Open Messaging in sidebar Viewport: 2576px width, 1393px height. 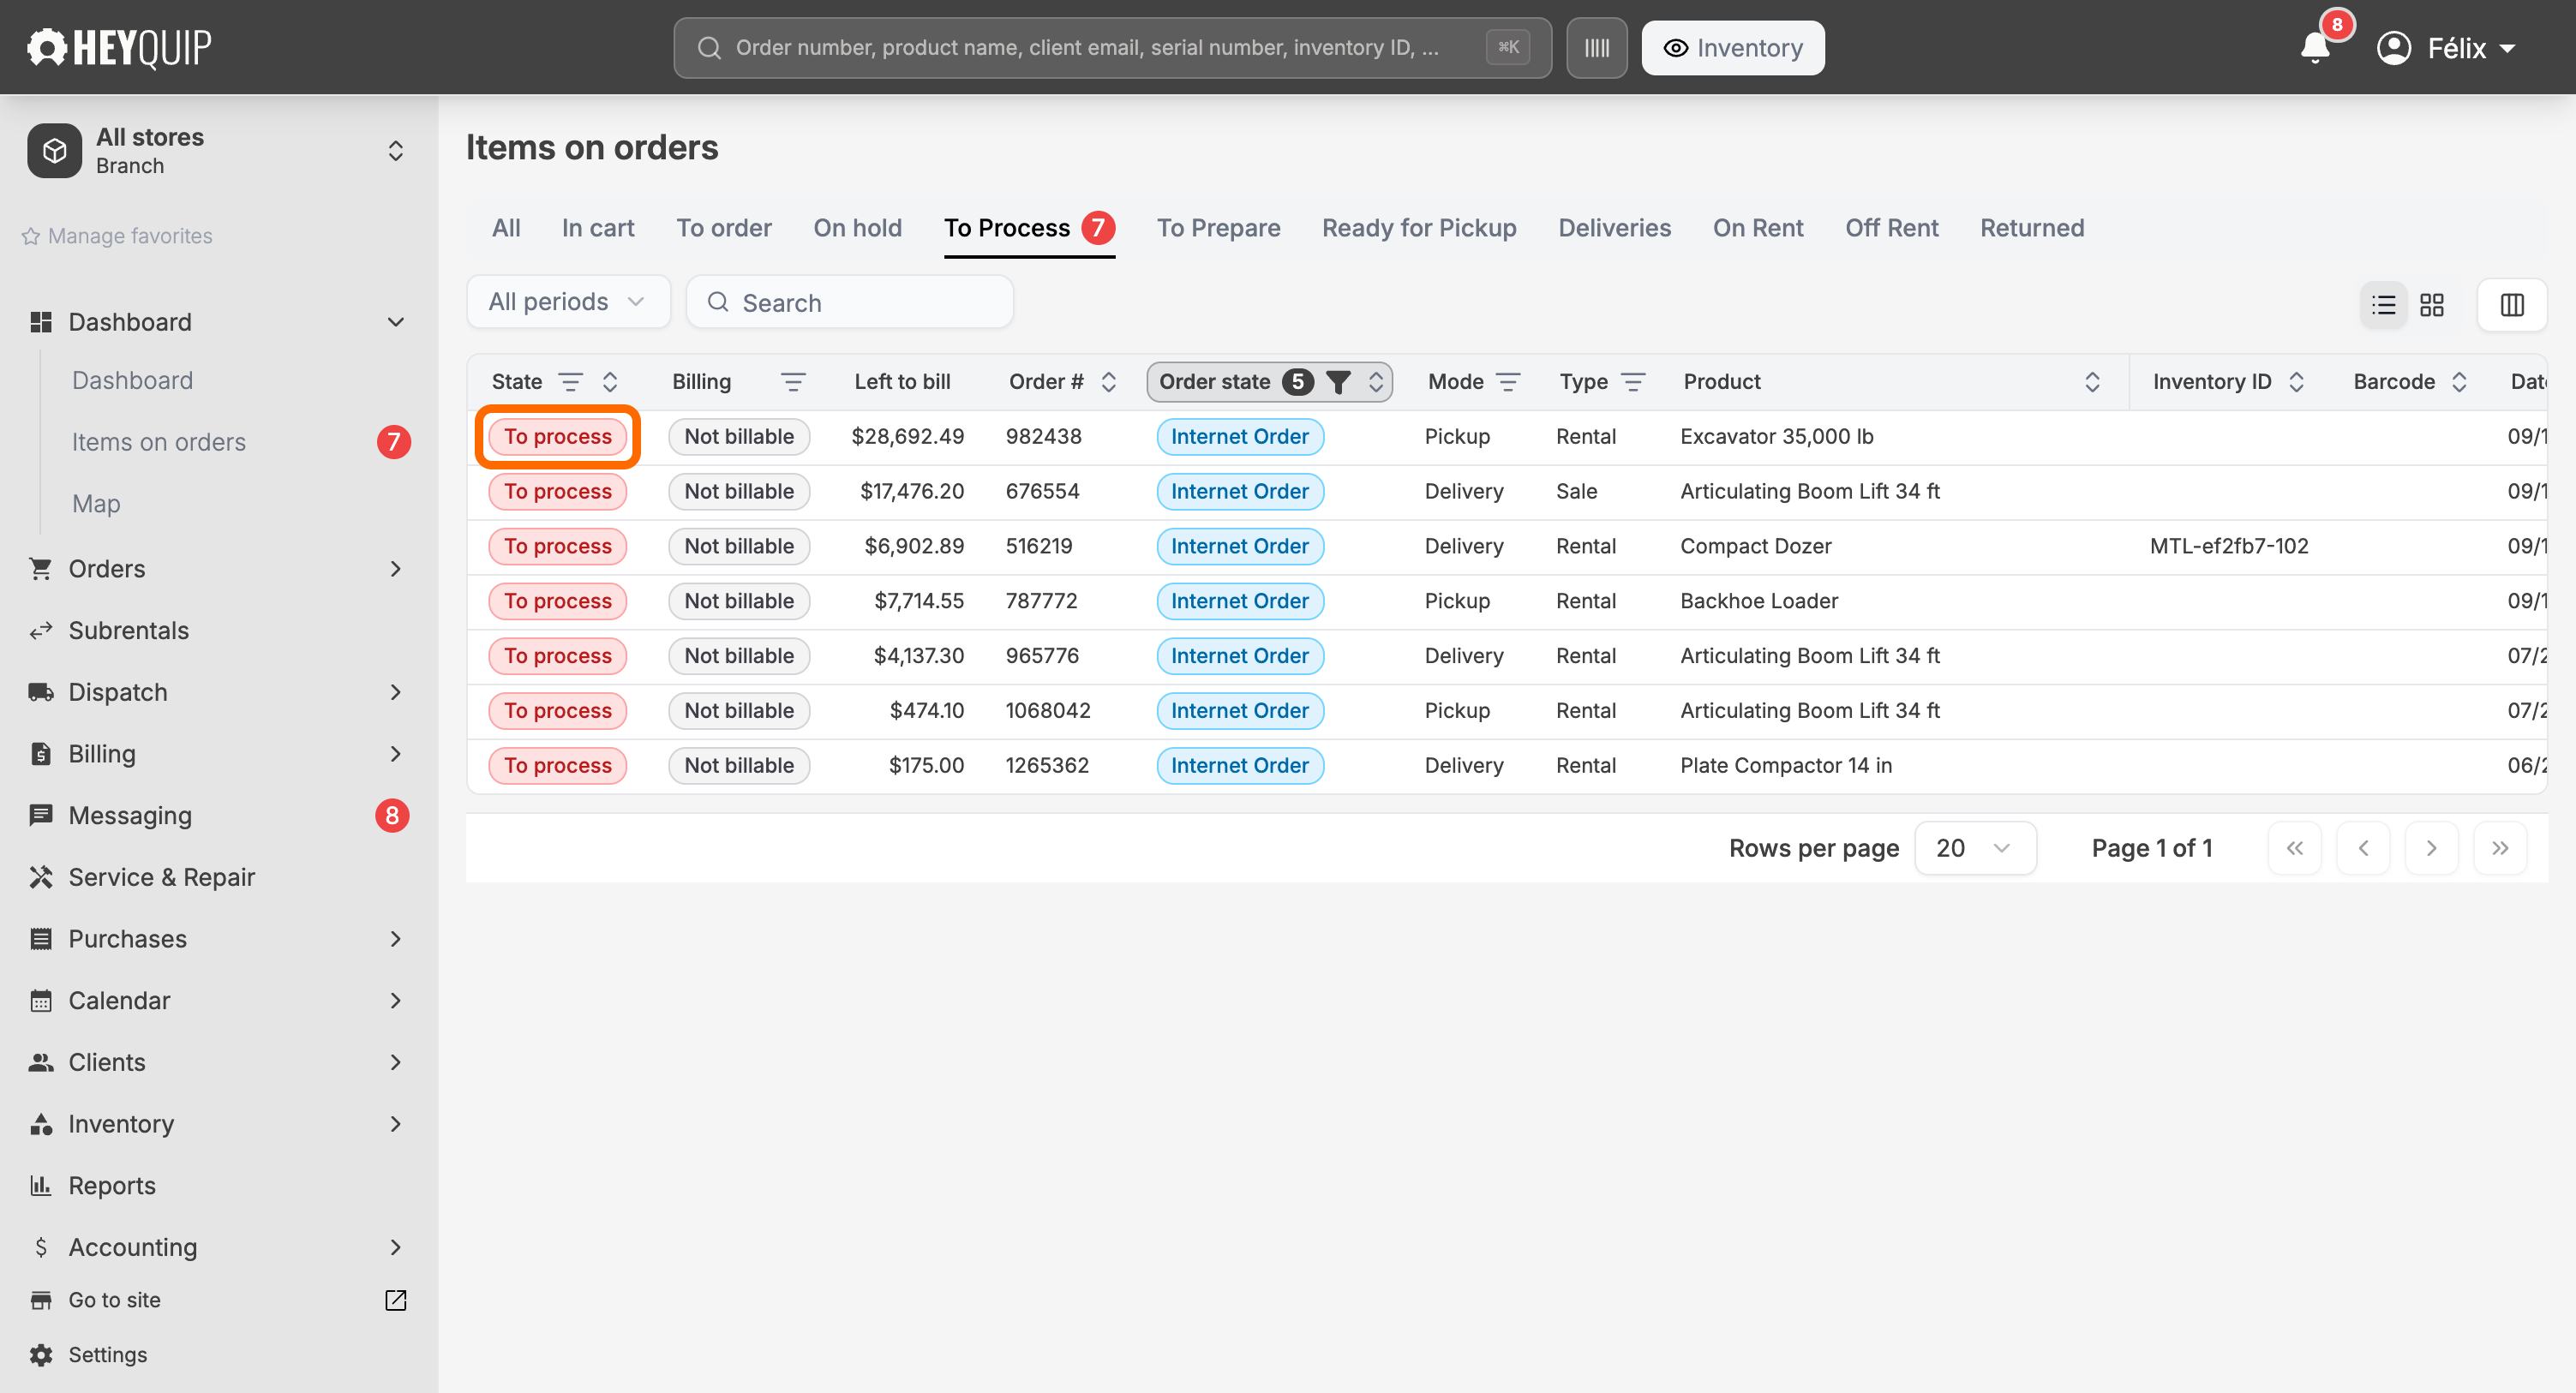(x=130, y=816)
